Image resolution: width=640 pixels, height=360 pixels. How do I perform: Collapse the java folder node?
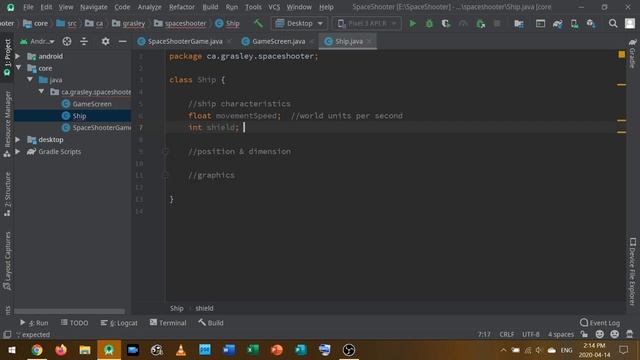pyautogui.click(x=30, y=80)
